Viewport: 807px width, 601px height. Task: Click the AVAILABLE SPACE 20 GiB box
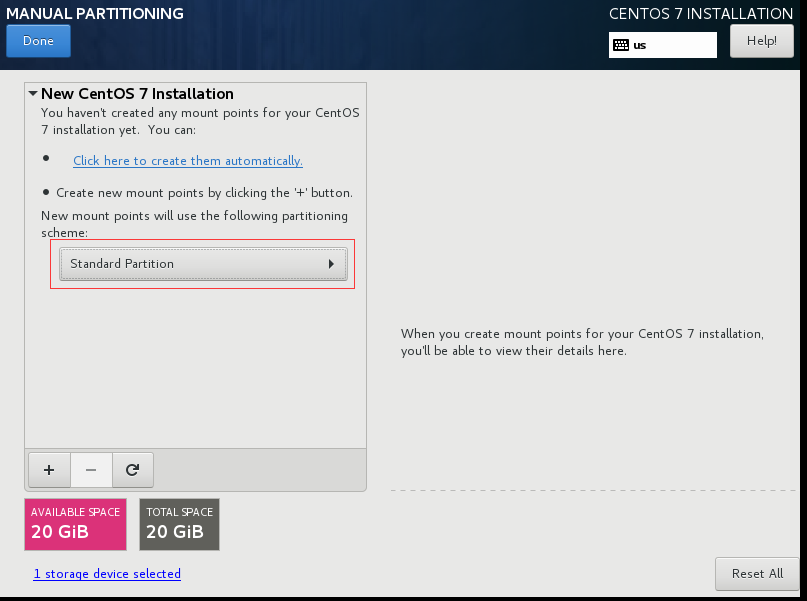coord(76,524)
